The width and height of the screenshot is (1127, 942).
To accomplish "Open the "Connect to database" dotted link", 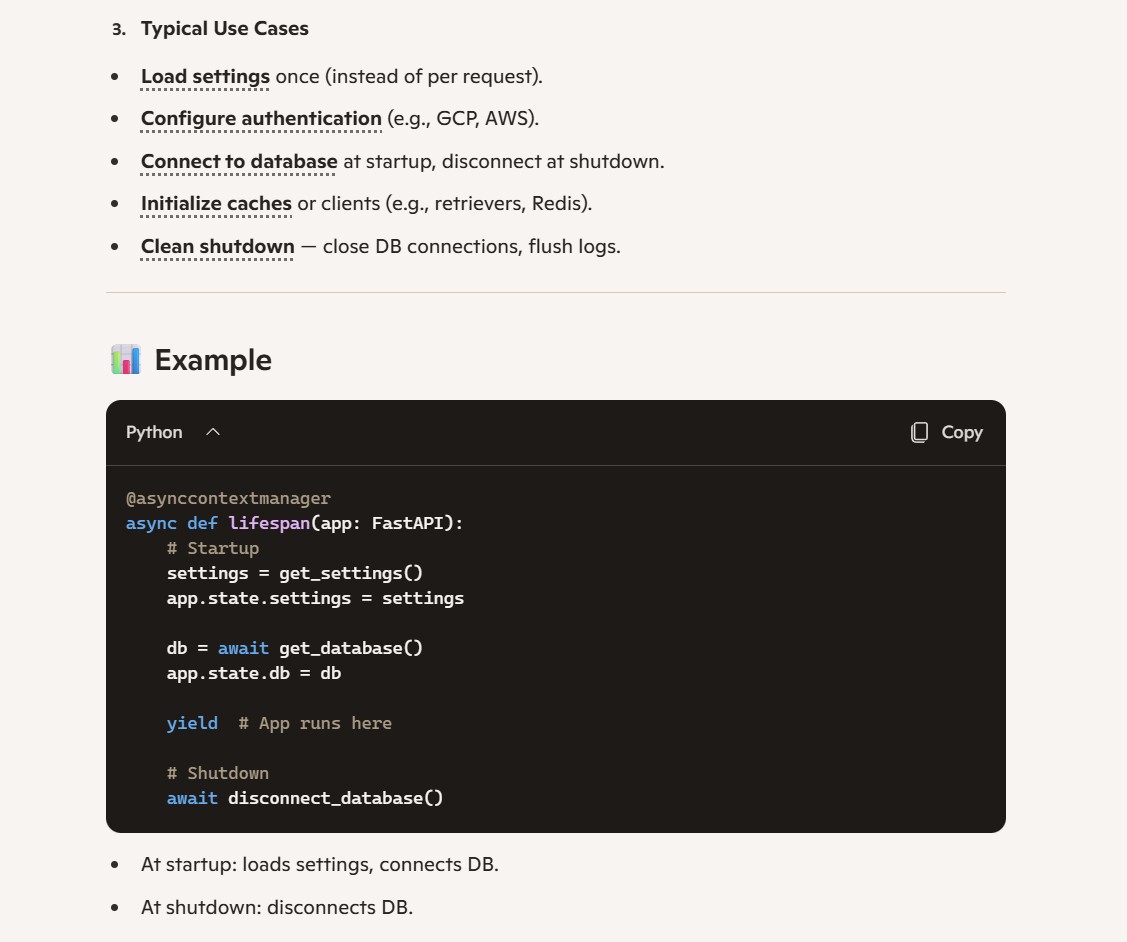I will [x=239, y=162].
